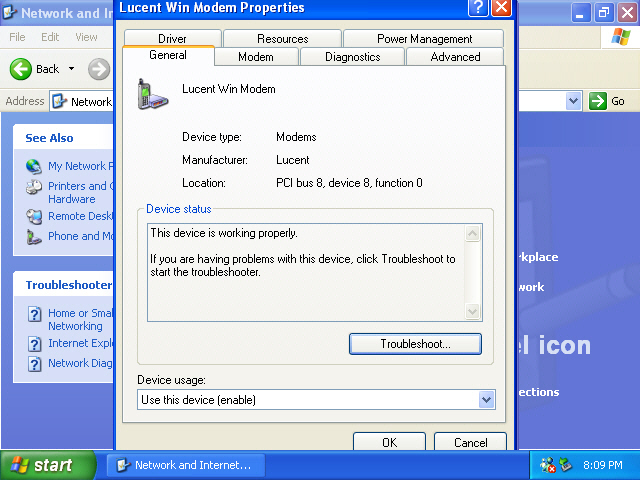Open the Printers and Other Hardware link

coord(81,192)
